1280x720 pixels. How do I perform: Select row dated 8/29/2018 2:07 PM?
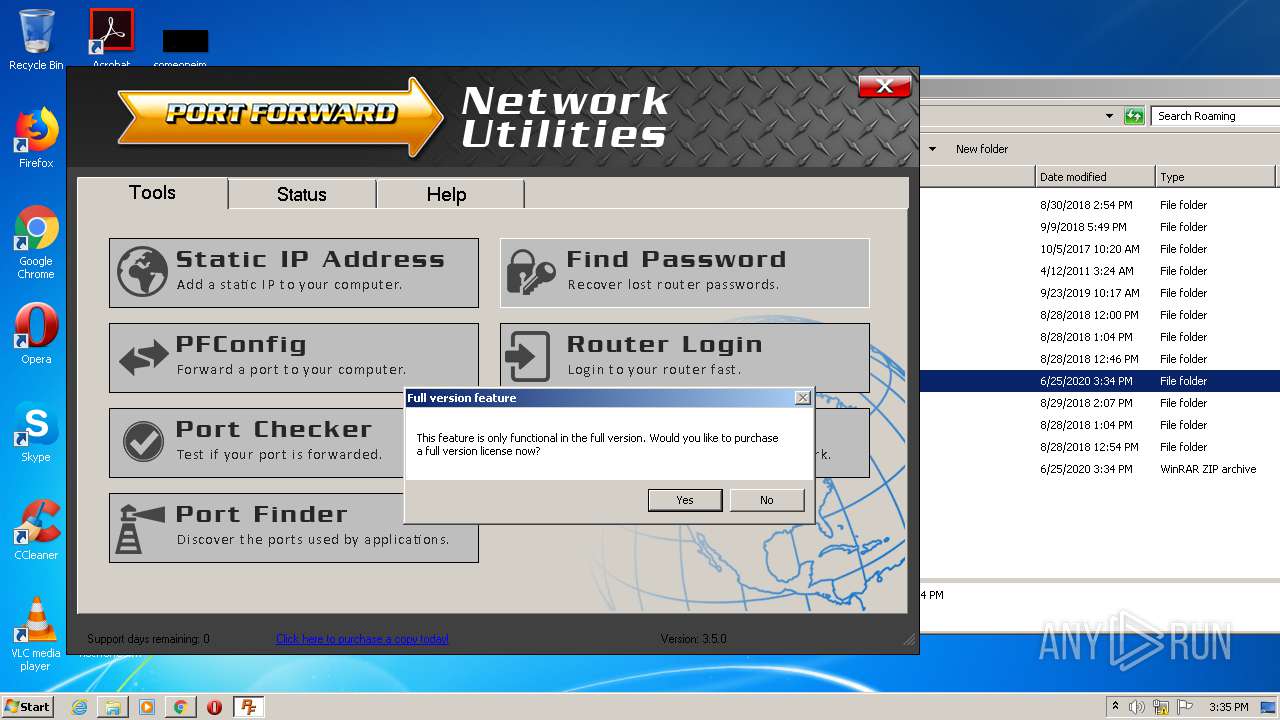tap(1100, 403)
